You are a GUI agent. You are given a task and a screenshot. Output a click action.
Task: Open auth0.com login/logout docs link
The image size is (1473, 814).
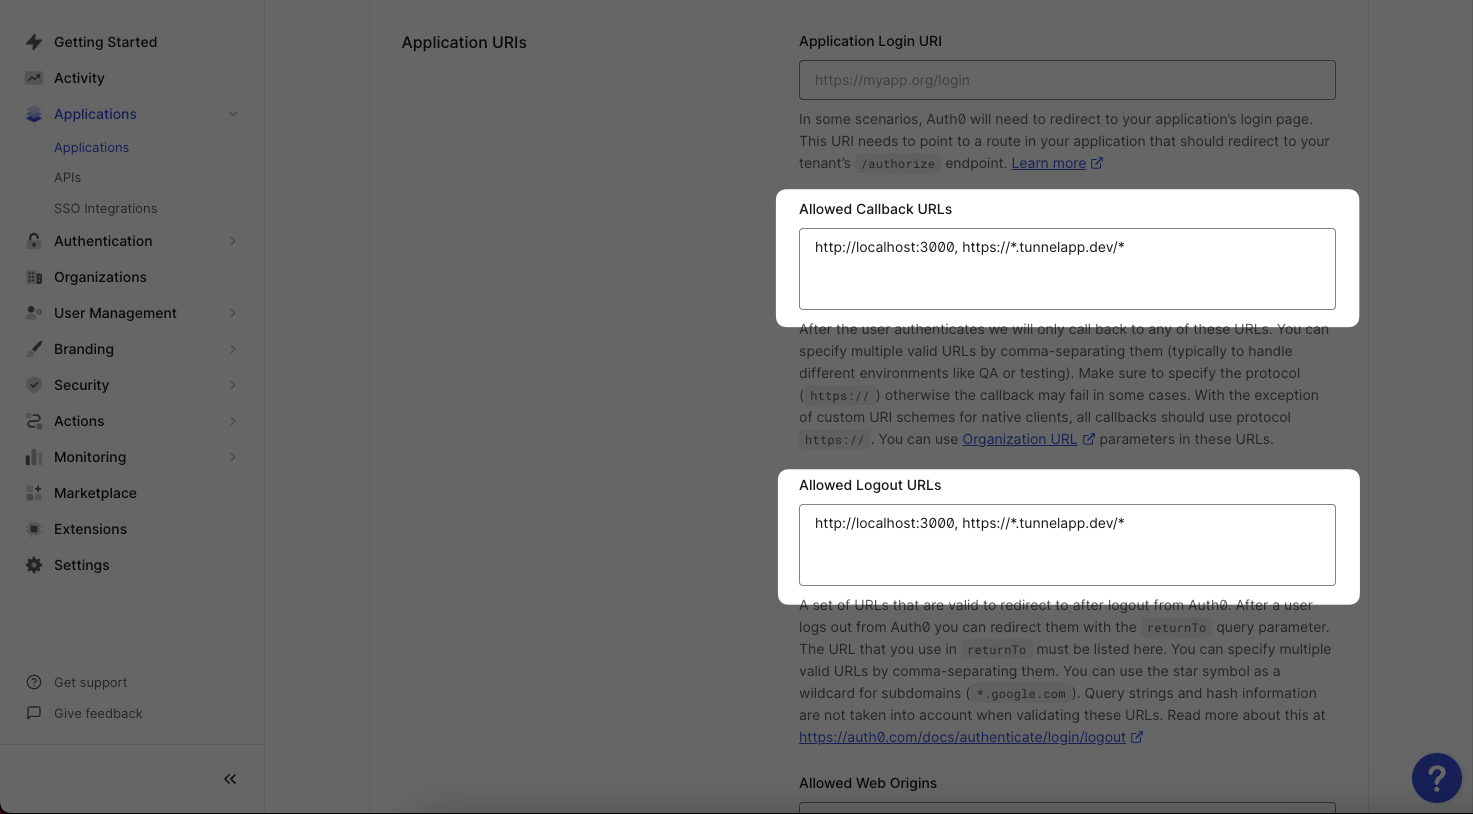point(962,737)
